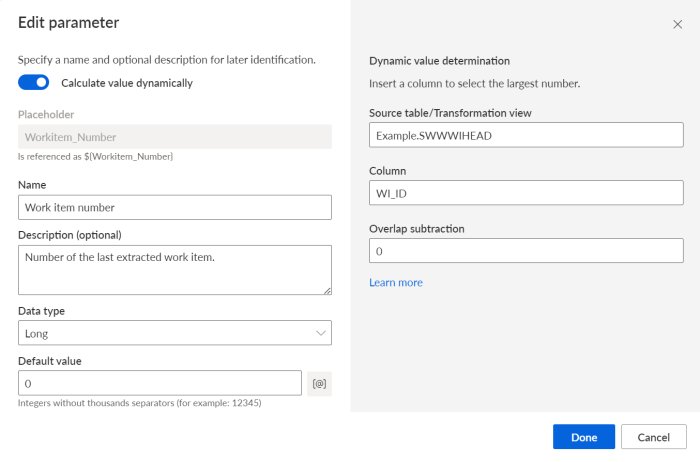700x462 pixels.
Task: Click the 'Is referenced as ${Workitem_Number}' hint
Action: [95, 157]
